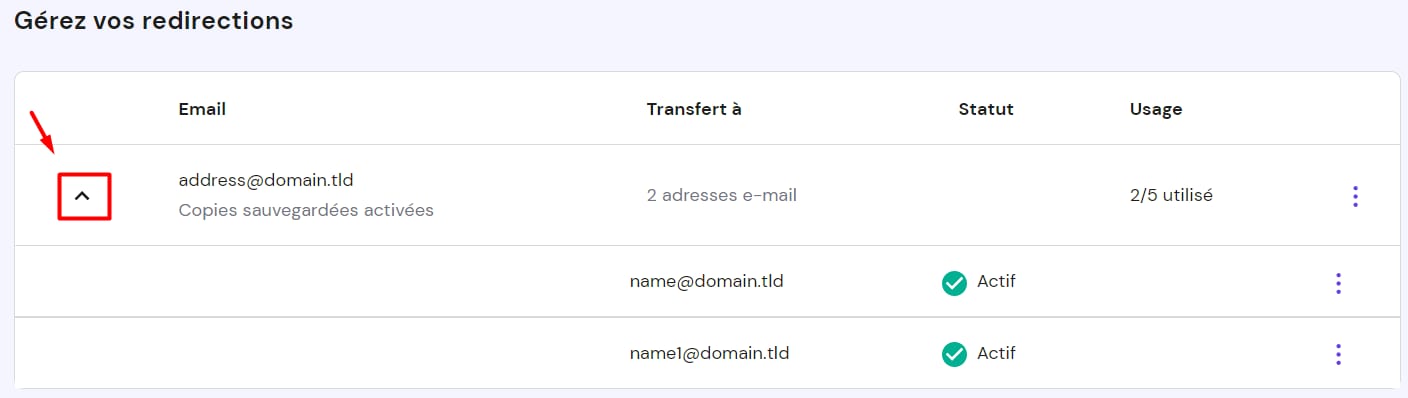
Task: Click the 2 adresses e-mail summary
Action: (722, 195)
